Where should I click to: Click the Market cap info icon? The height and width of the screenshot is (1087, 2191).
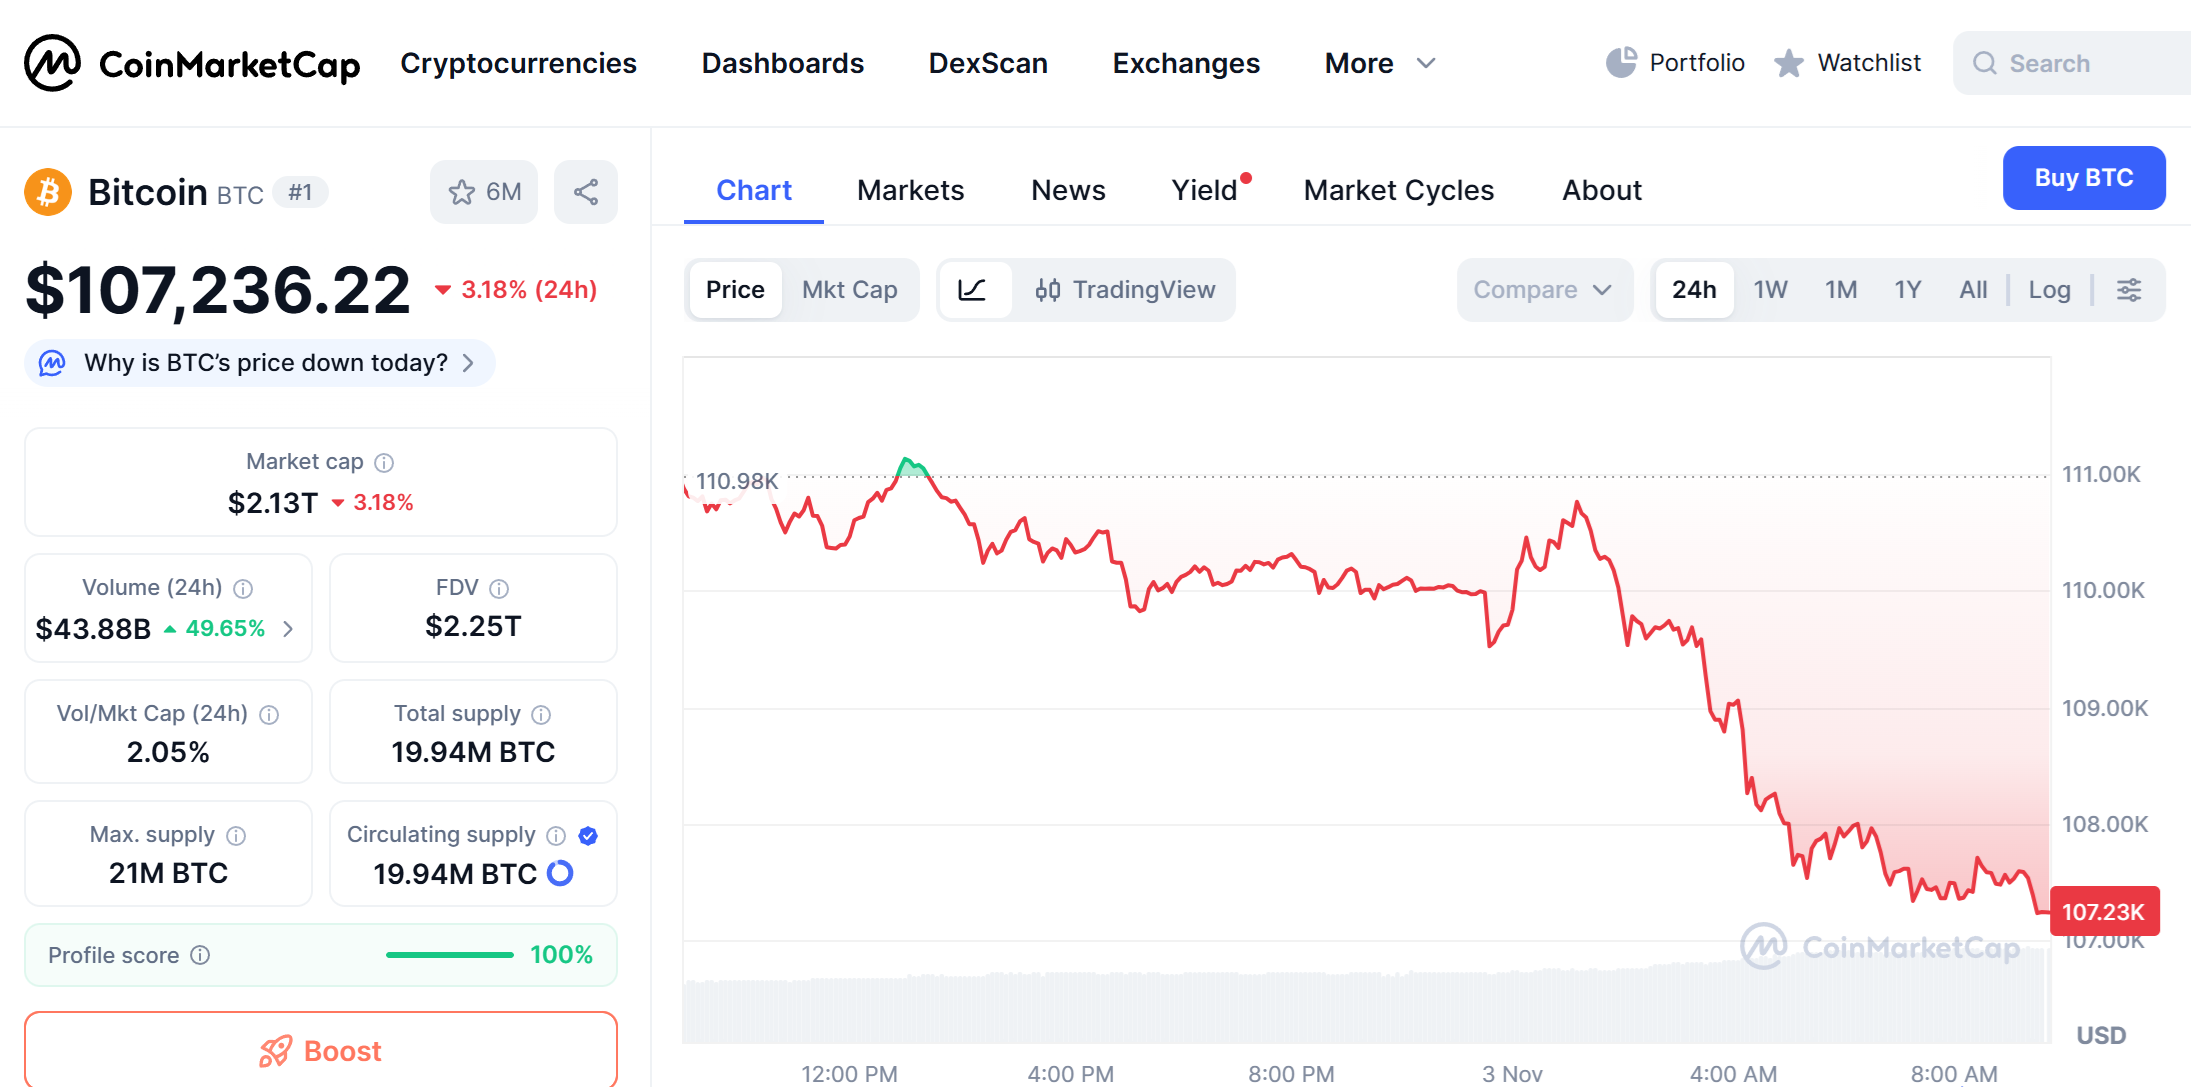[384, 462]
